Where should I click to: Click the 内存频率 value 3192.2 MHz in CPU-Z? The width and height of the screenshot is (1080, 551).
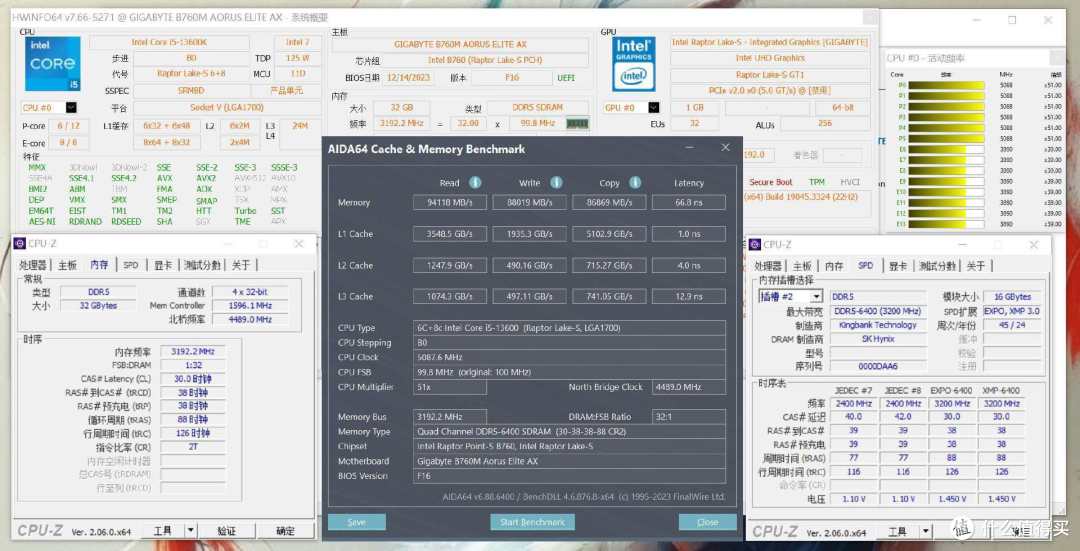[193, 351]
